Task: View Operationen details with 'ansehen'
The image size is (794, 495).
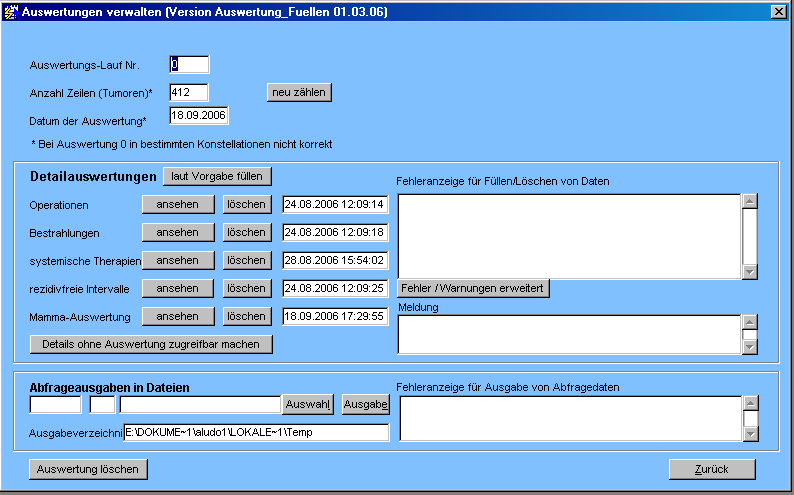Action: tap(178, 204)
